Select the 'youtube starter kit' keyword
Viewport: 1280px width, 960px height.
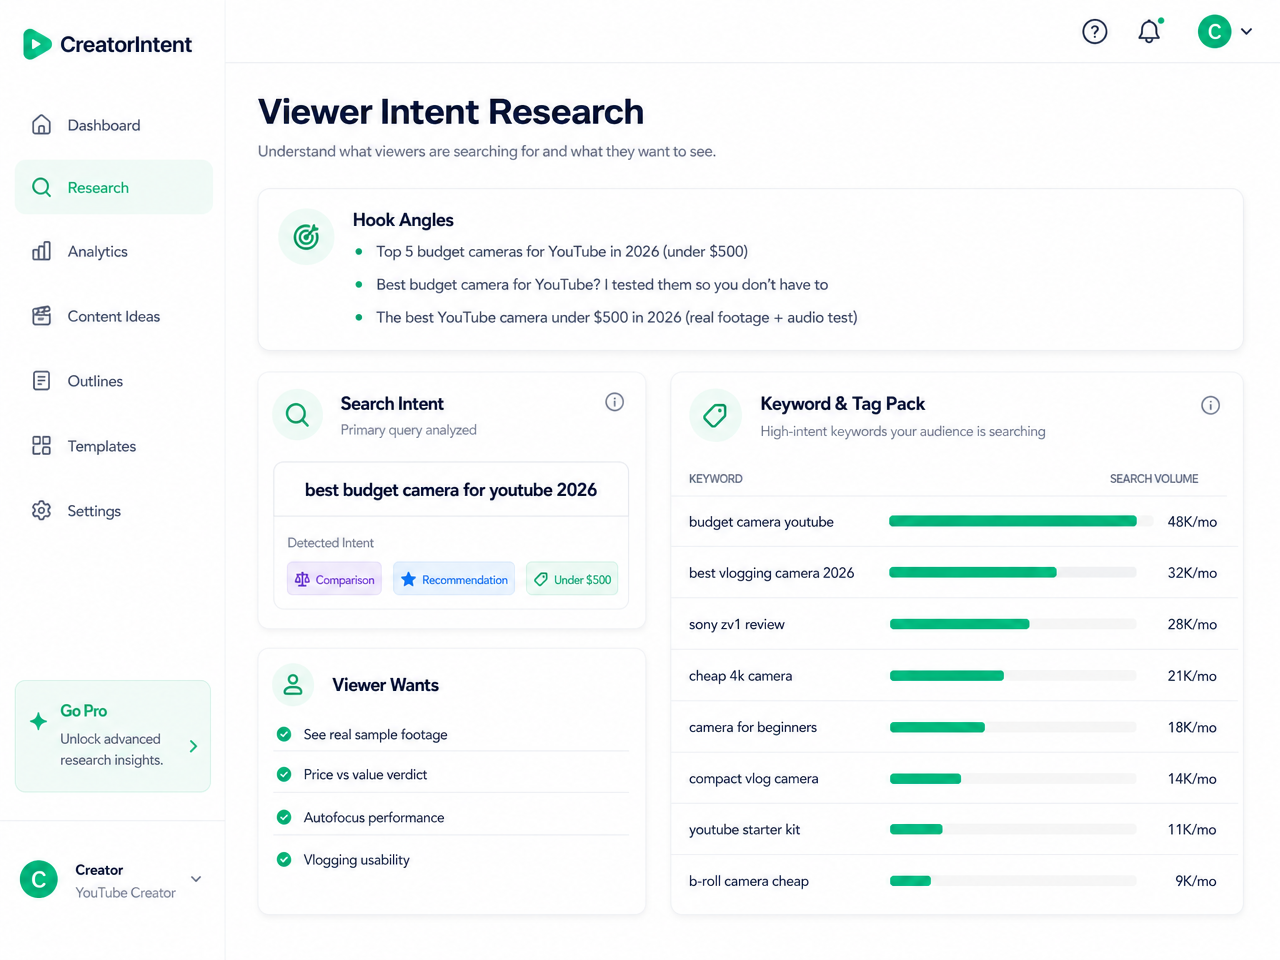click(744, 829)
